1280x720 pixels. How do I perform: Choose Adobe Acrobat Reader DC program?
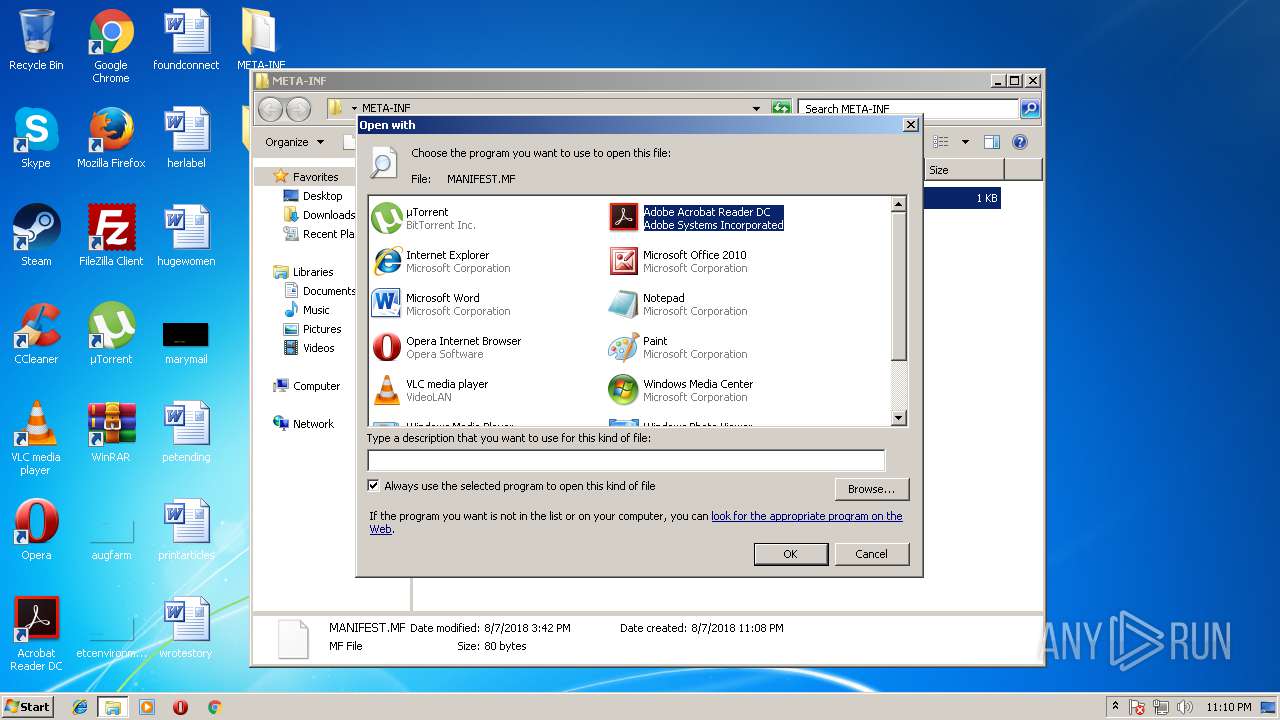pyautogui.click(x=697, y=218)
